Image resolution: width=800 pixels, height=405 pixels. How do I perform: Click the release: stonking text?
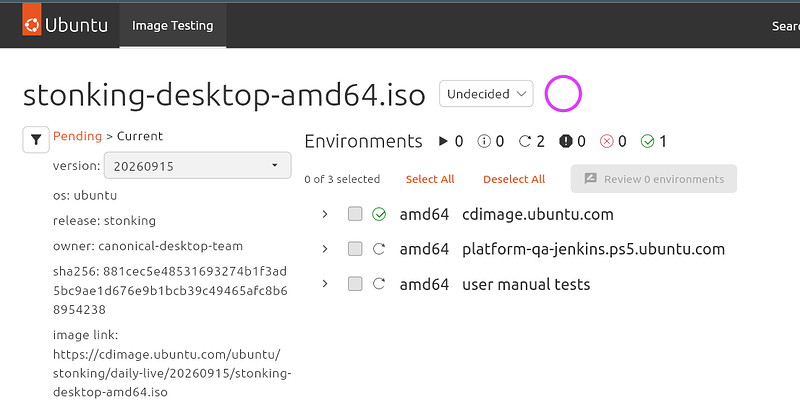[105, 221]
